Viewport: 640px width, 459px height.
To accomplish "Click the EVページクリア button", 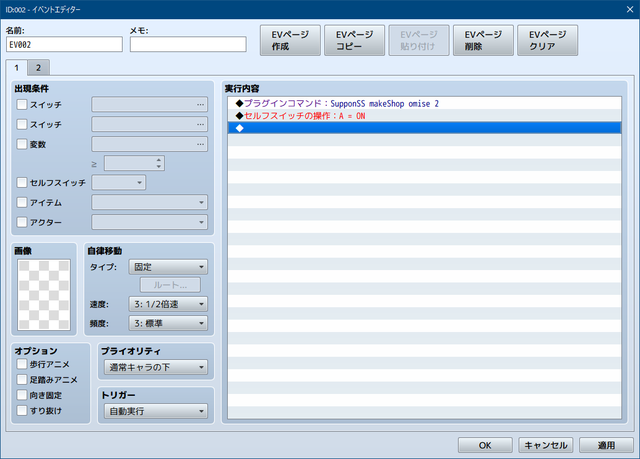I will click(547, 40).
